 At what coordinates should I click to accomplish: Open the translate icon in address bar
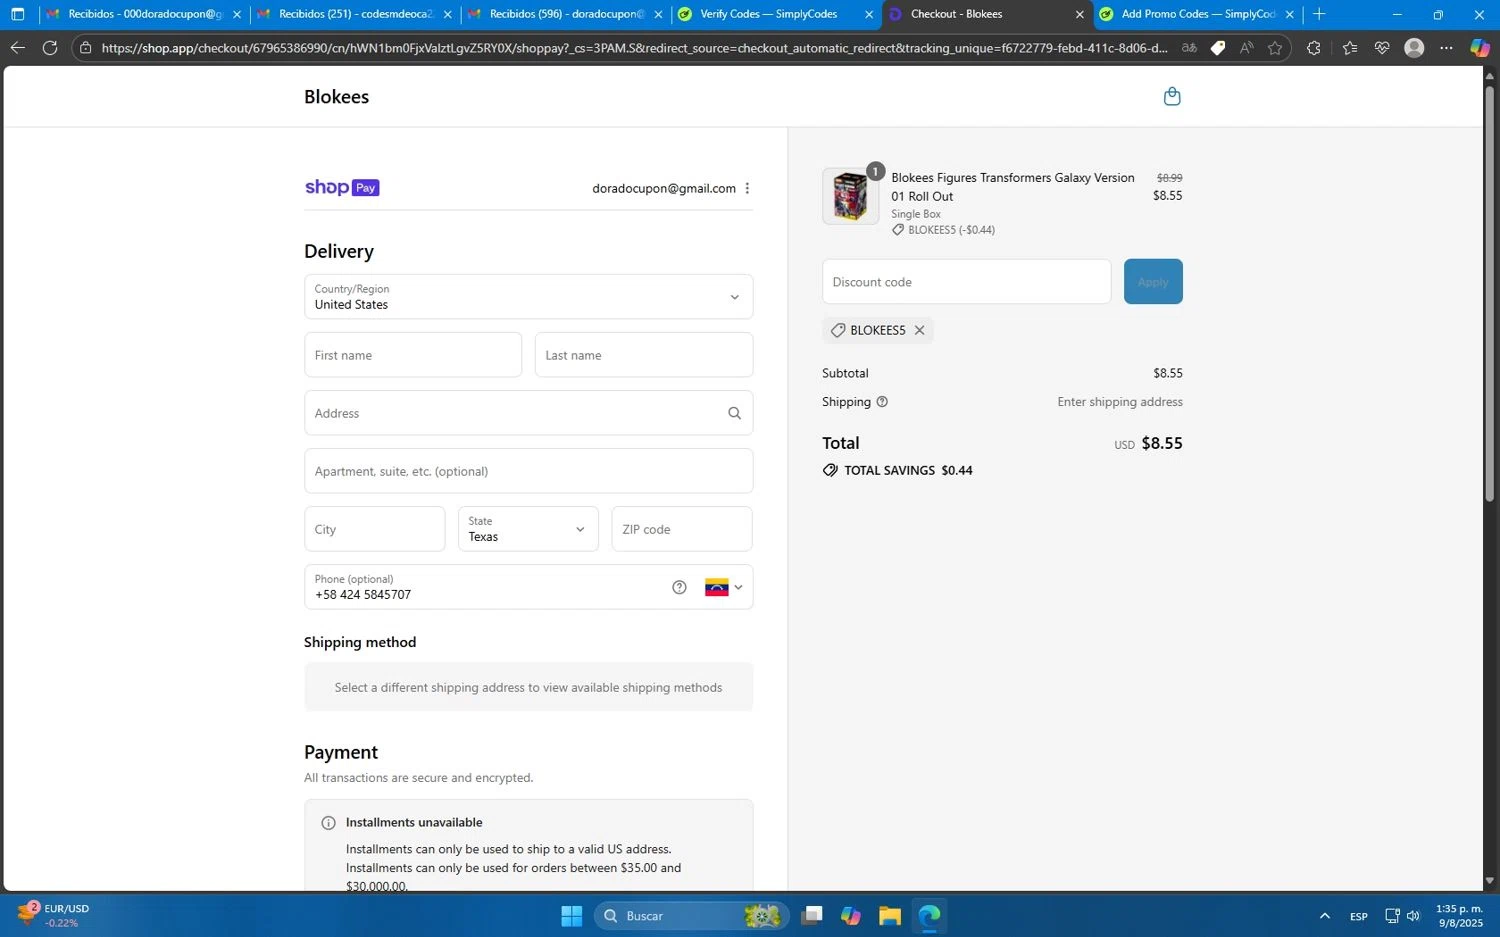1189,48
